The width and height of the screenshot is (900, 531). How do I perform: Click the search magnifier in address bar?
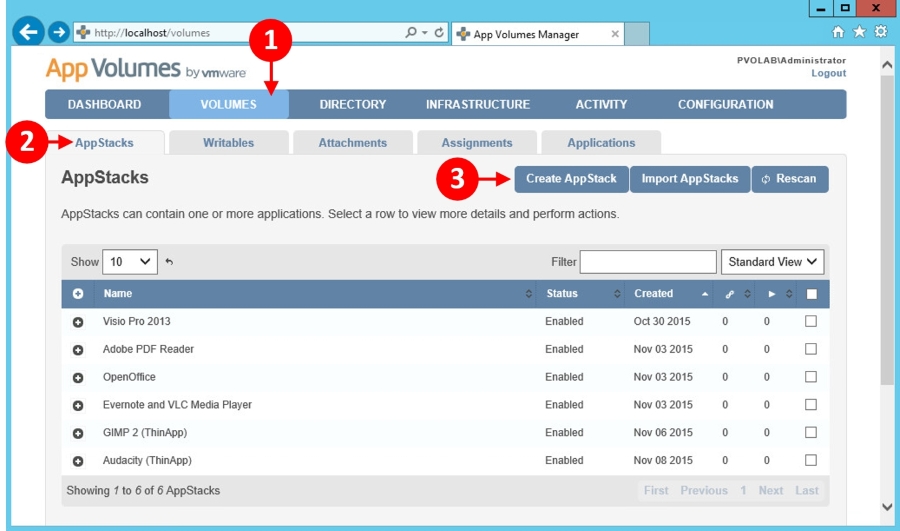pyautogui.click(x=410, y=33)
